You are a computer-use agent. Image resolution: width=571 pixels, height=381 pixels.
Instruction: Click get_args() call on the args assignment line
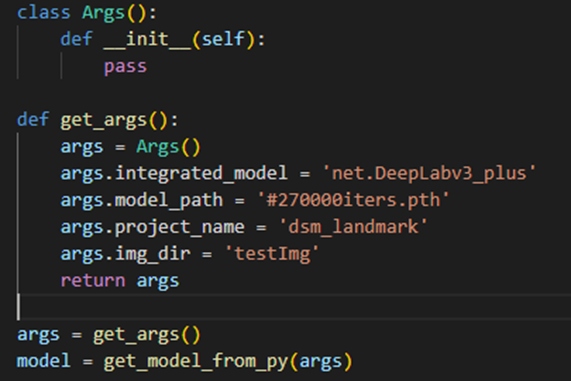pyautogui.click(x=147, y=334)
